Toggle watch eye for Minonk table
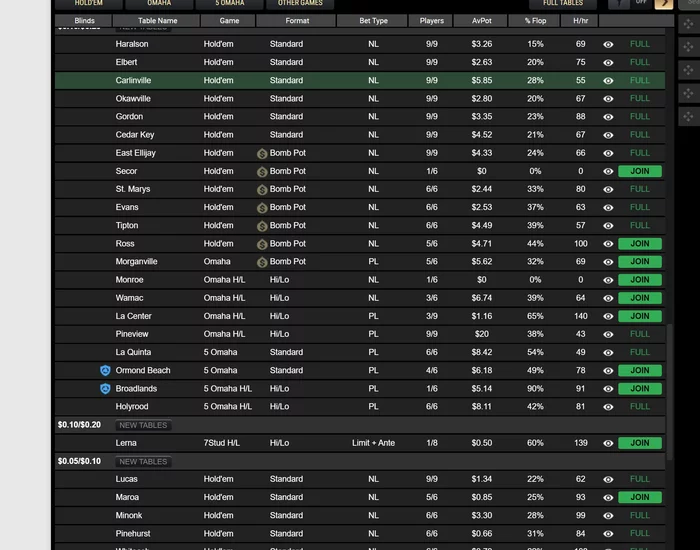The height and width of the screenshot is (550, 700). pos(608,516)
